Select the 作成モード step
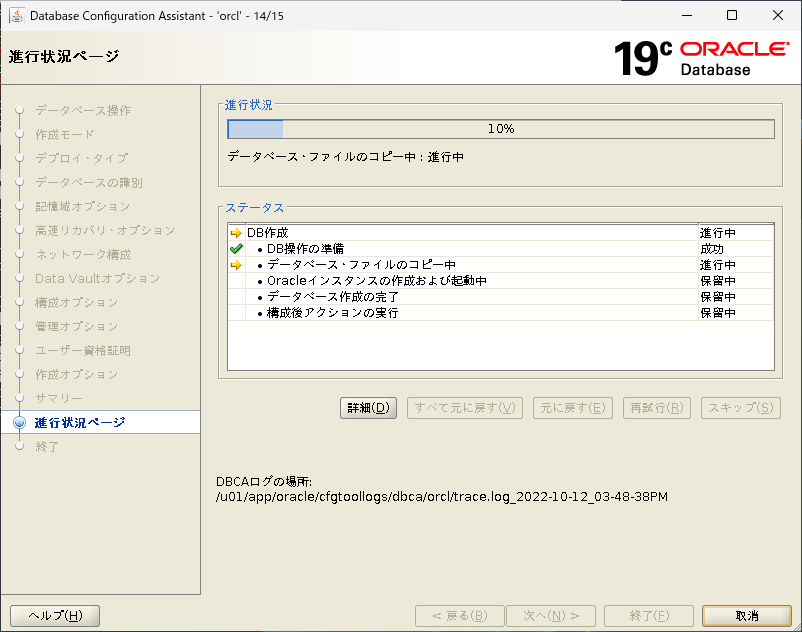802x632 pixels. (64, 134)
